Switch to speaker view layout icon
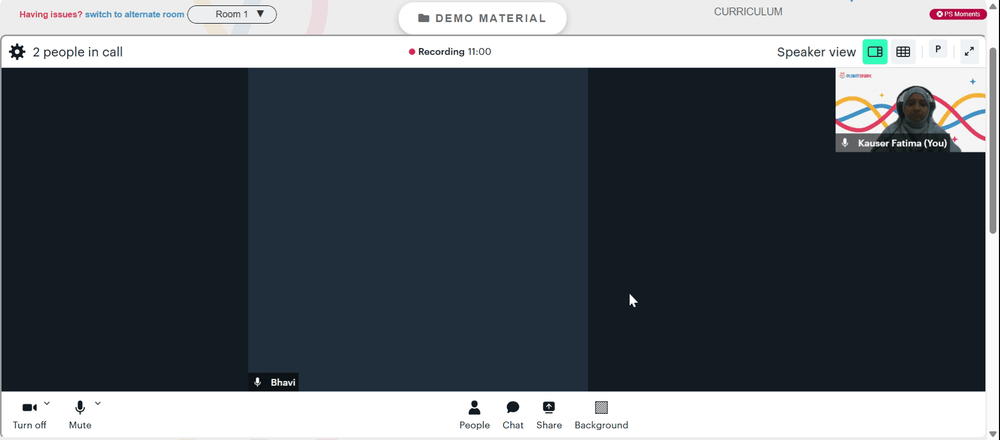 [875, 52]
